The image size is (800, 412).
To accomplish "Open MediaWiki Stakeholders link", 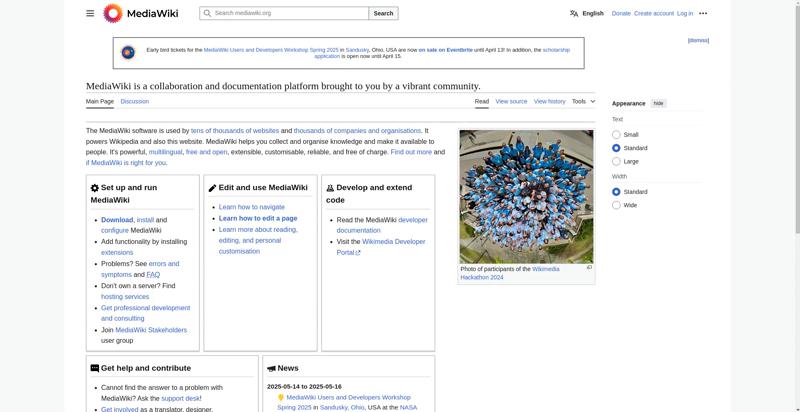I will point(151,330).
